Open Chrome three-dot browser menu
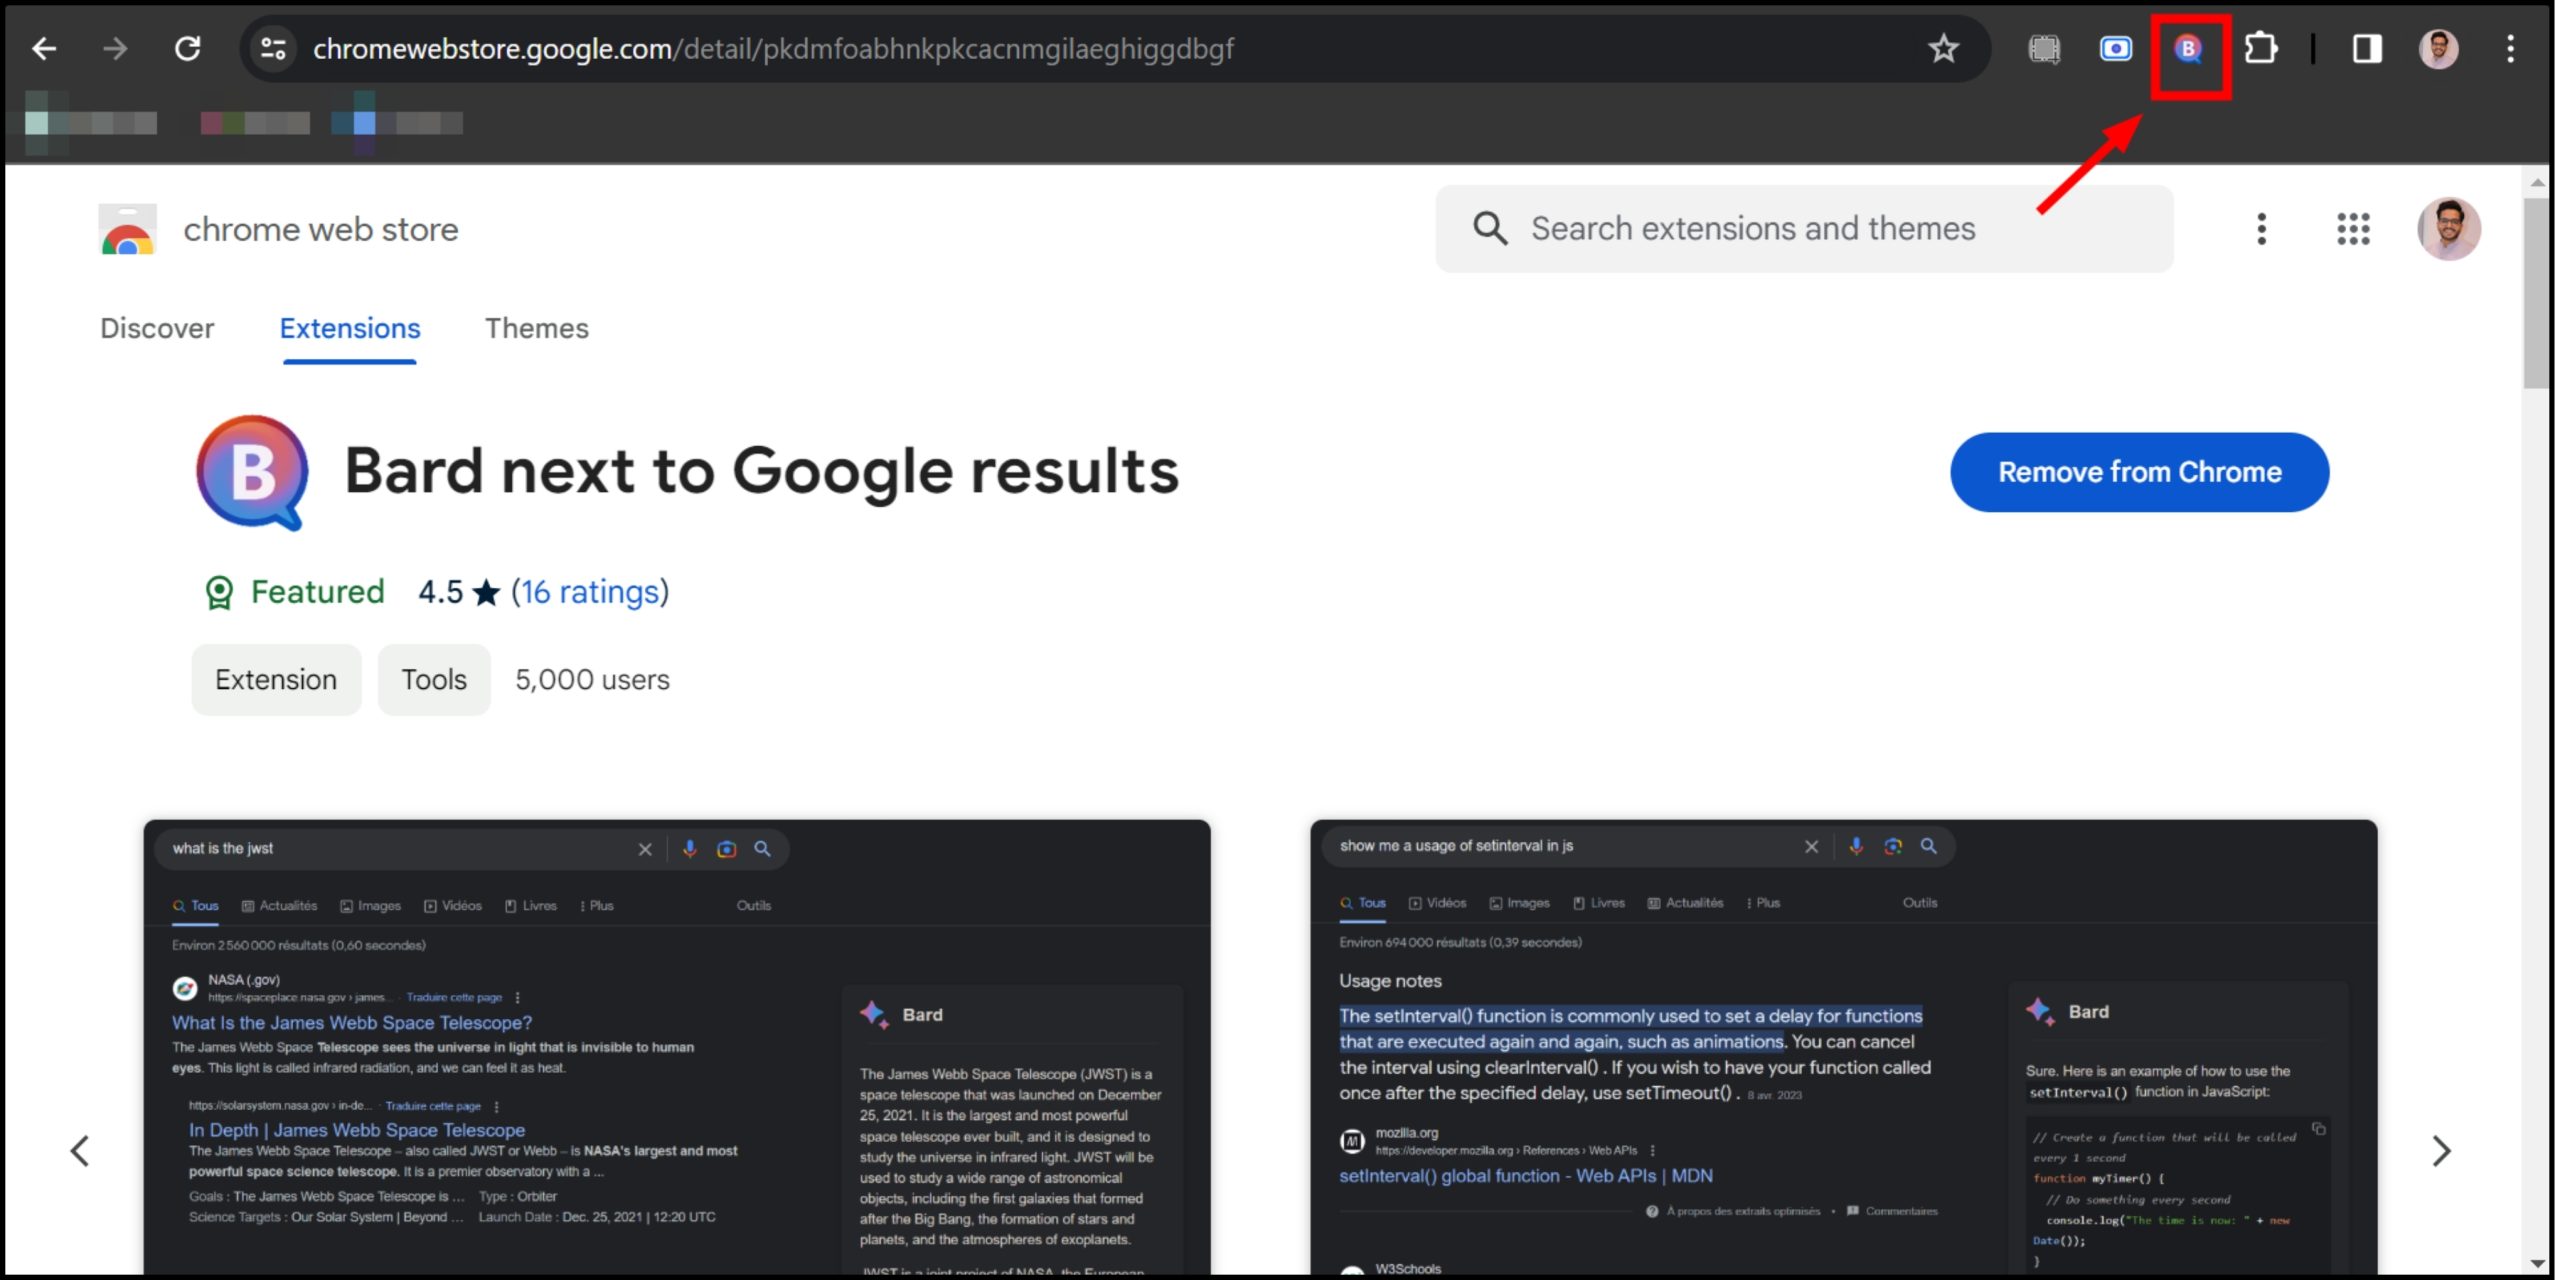Viewport: 2560px width, 1280px height. tap(2510, 48)
